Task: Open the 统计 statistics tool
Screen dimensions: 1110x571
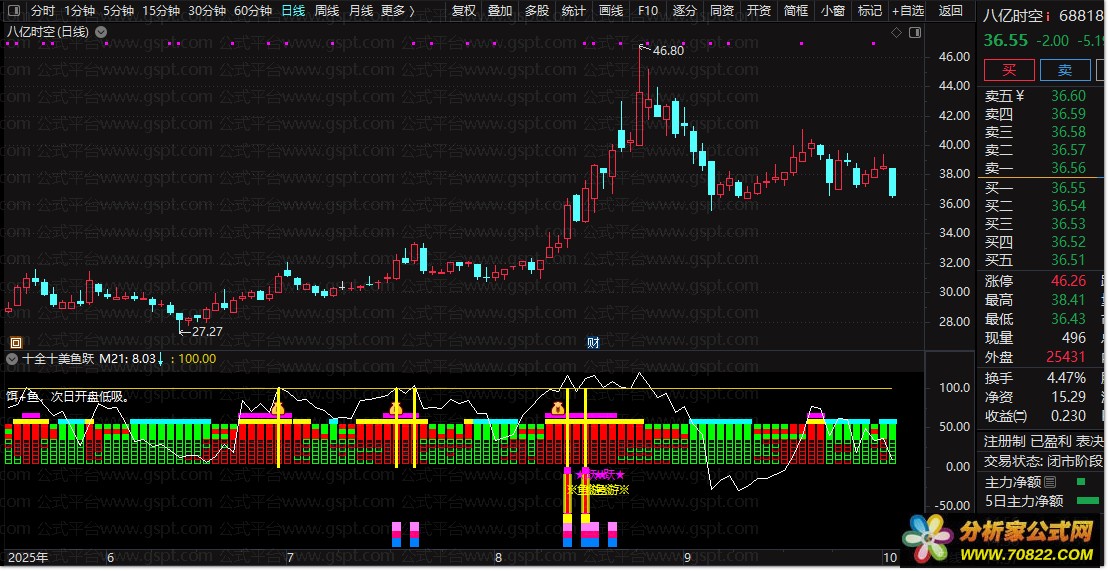Action: click(x=573, y=11)
